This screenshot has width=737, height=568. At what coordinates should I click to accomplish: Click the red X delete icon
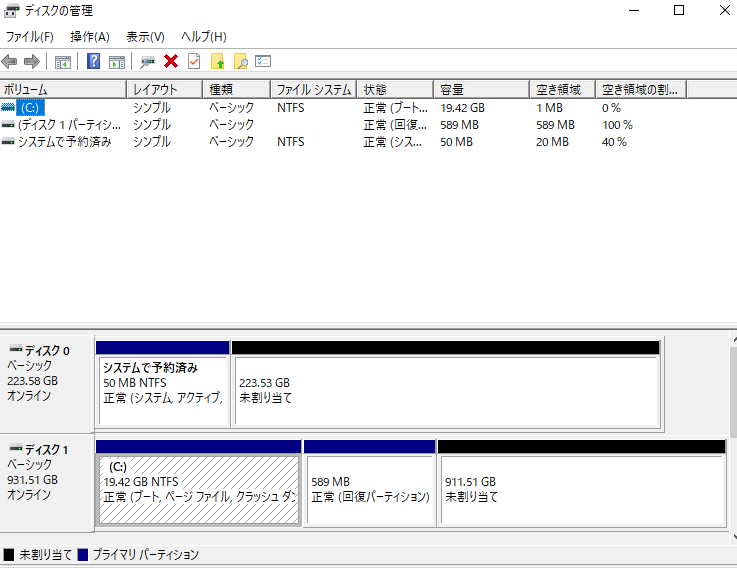[x=171, y=62]
